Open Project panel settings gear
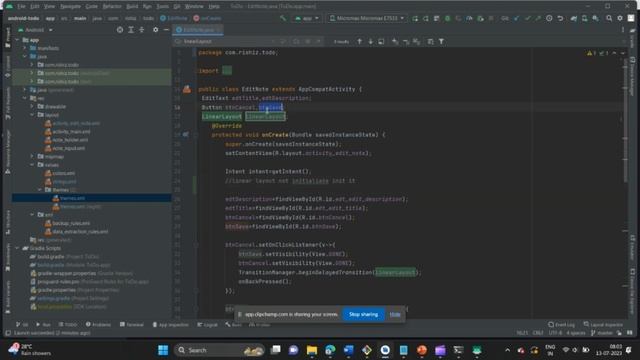 pos(156,30)
